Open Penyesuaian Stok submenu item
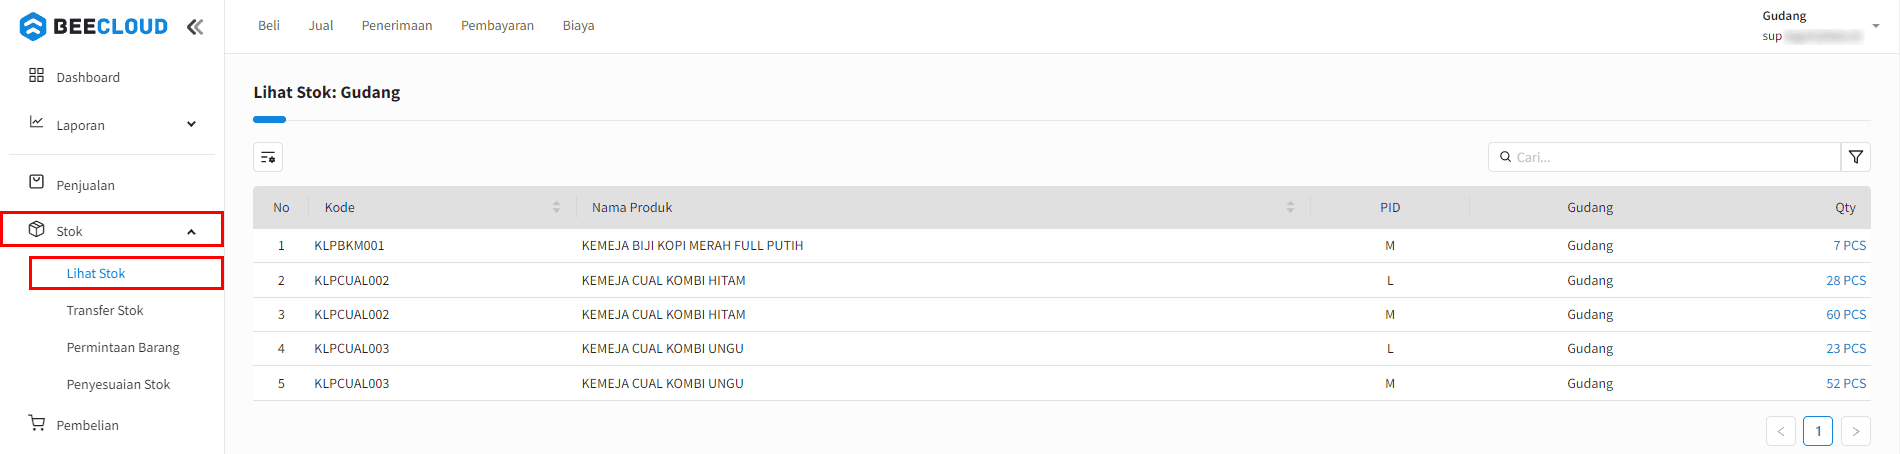 (x=118, y=384)
